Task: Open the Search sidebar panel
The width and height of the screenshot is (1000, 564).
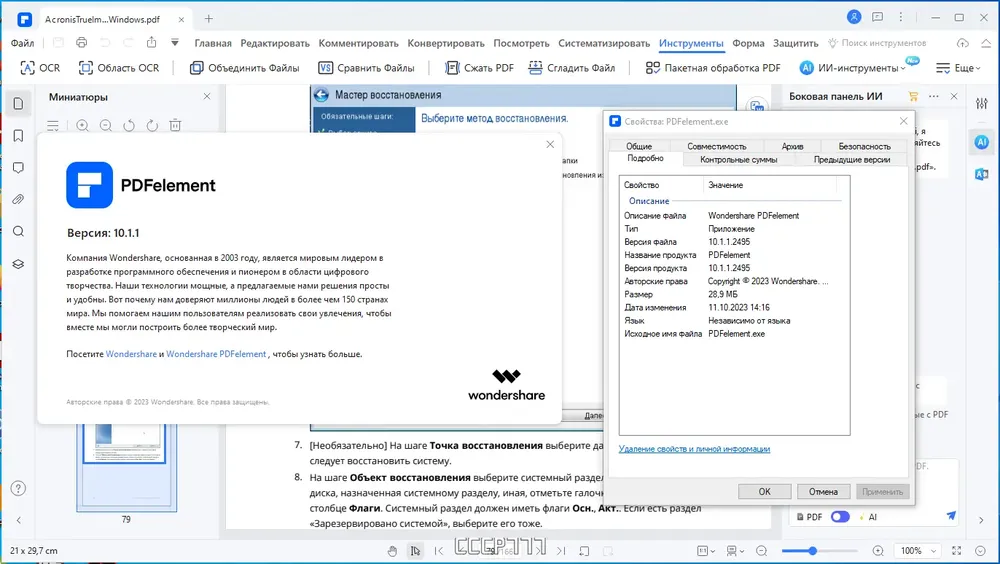Action: coord(18,231)
